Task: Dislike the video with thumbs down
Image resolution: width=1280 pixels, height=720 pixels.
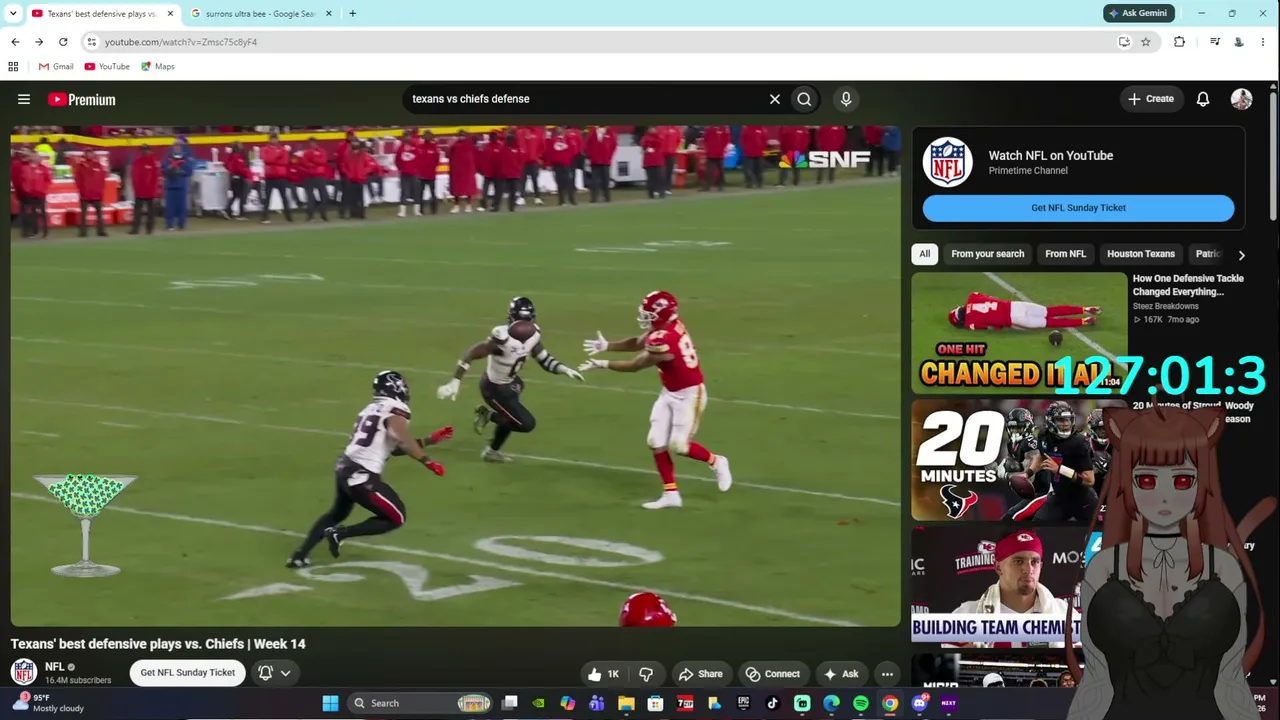Action: 646,674
